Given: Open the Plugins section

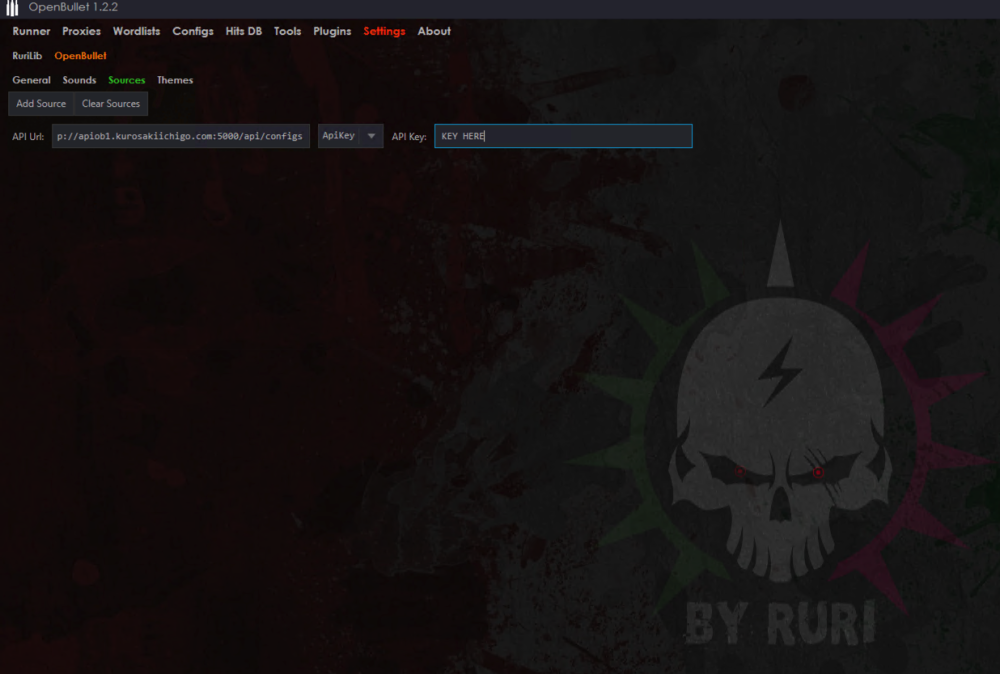Looking at the screenshot, I should (332, 31).
